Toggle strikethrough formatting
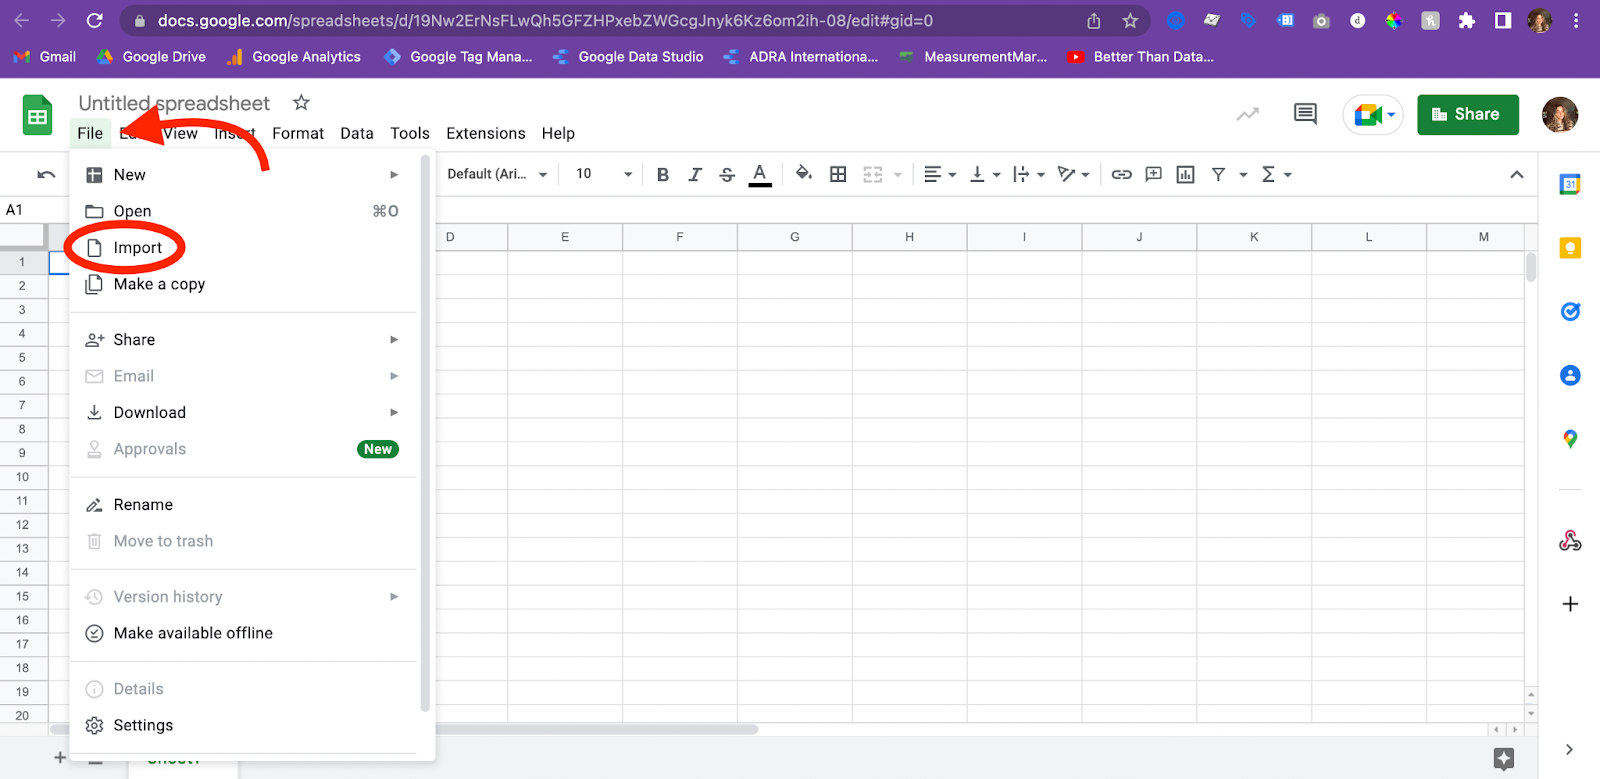The image size is (1600, 779). (727, 174)
